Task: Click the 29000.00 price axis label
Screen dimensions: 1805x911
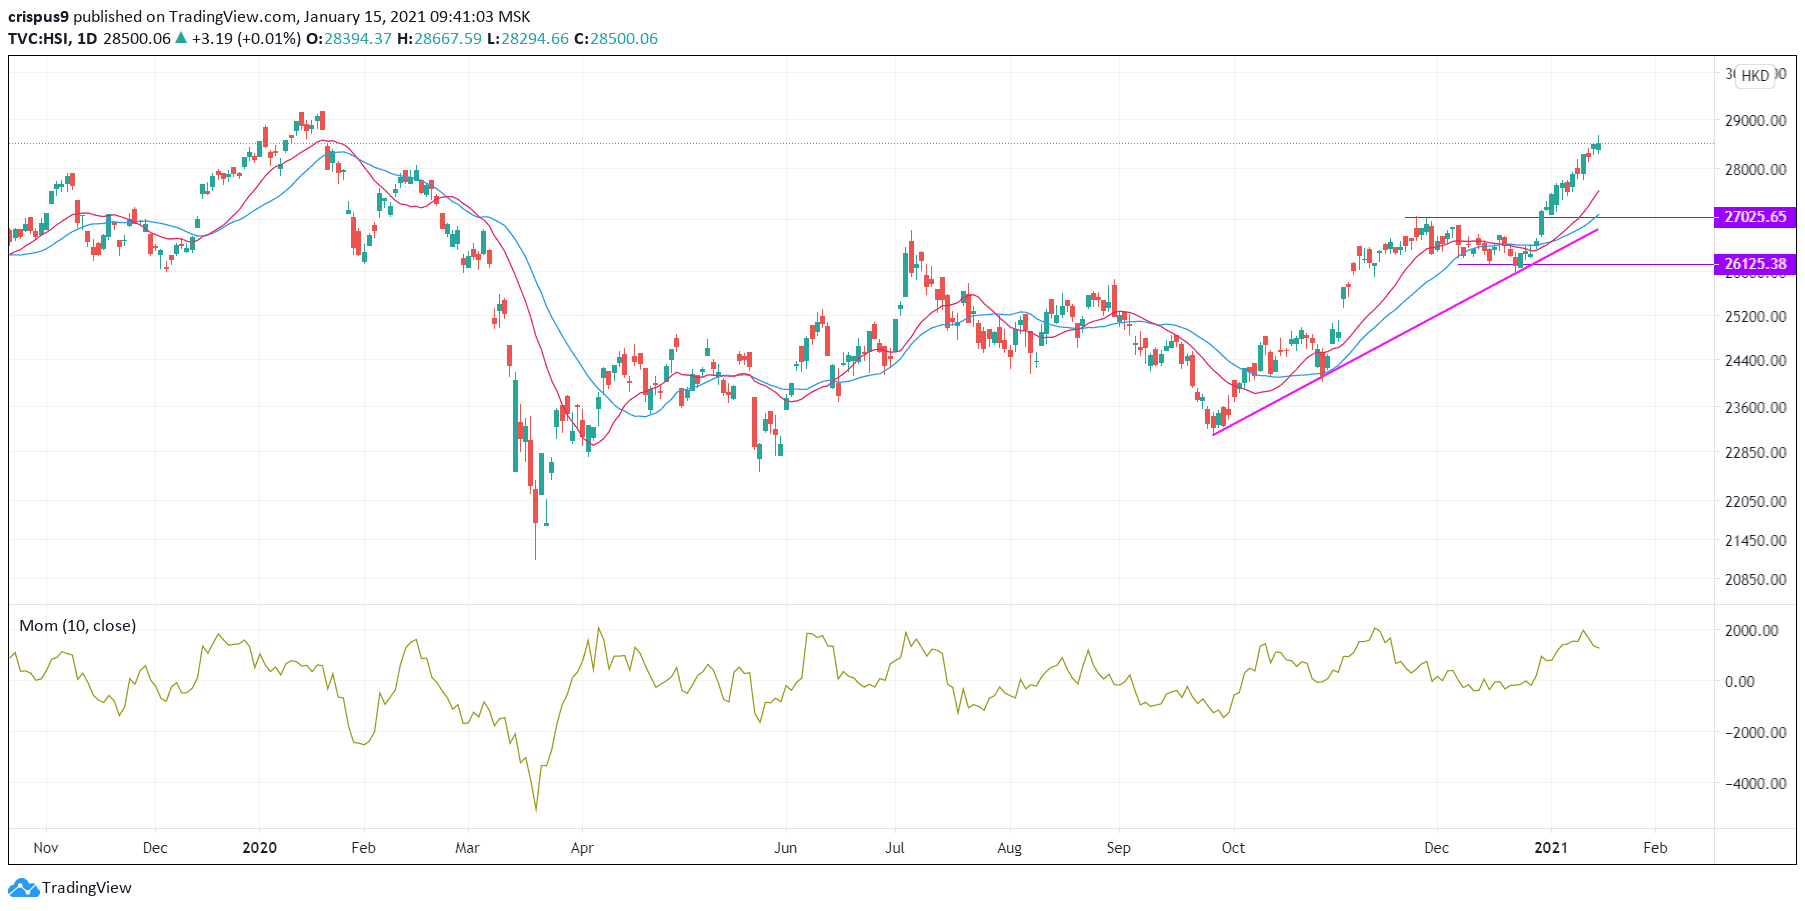Action: [x=1756, y=121]
